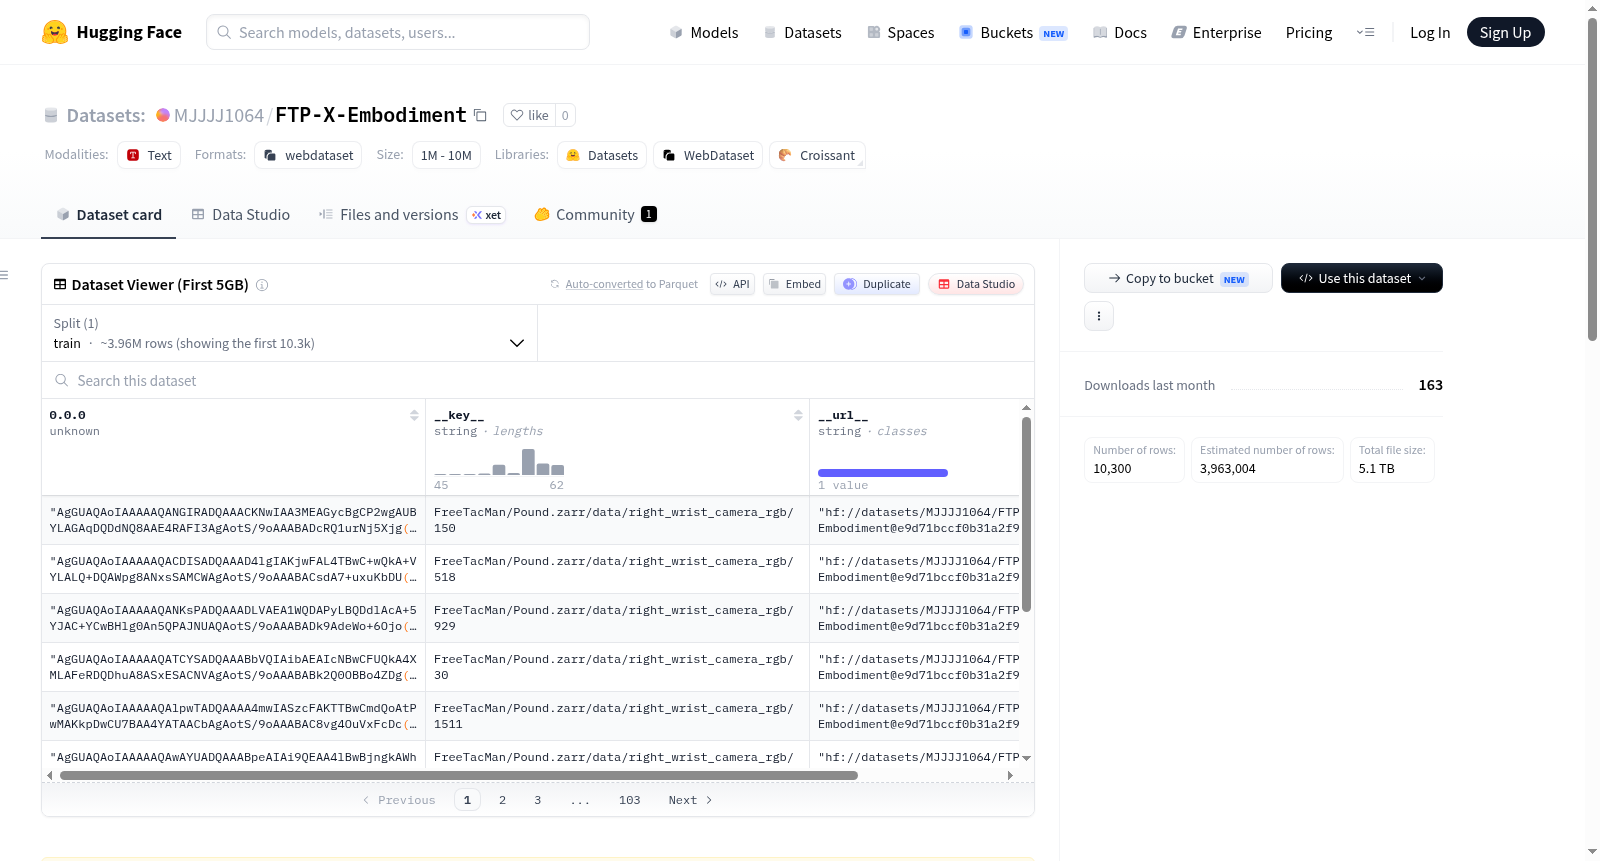
Task: Go to Next page of rows
Action: click(690, 800)
